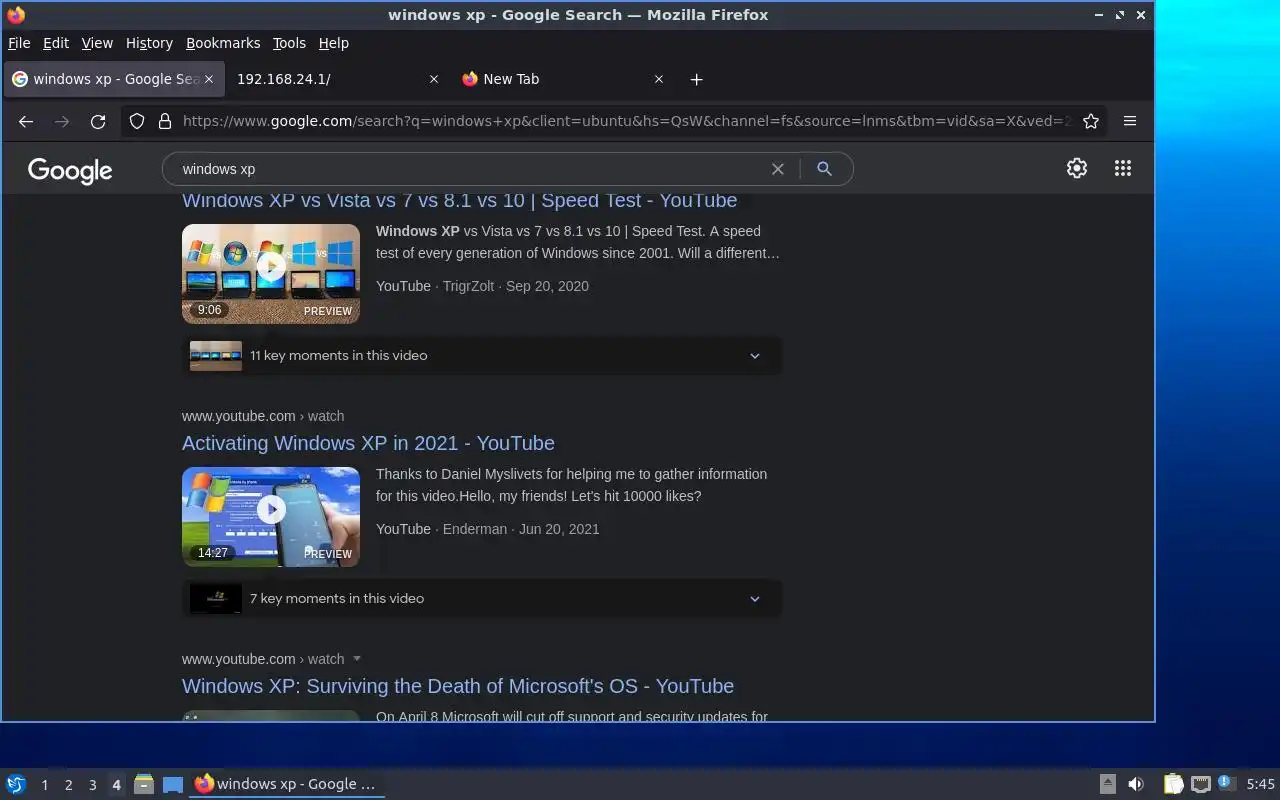Open the taskbar start menu icon

pyautogui.click(x=16, y=784)
